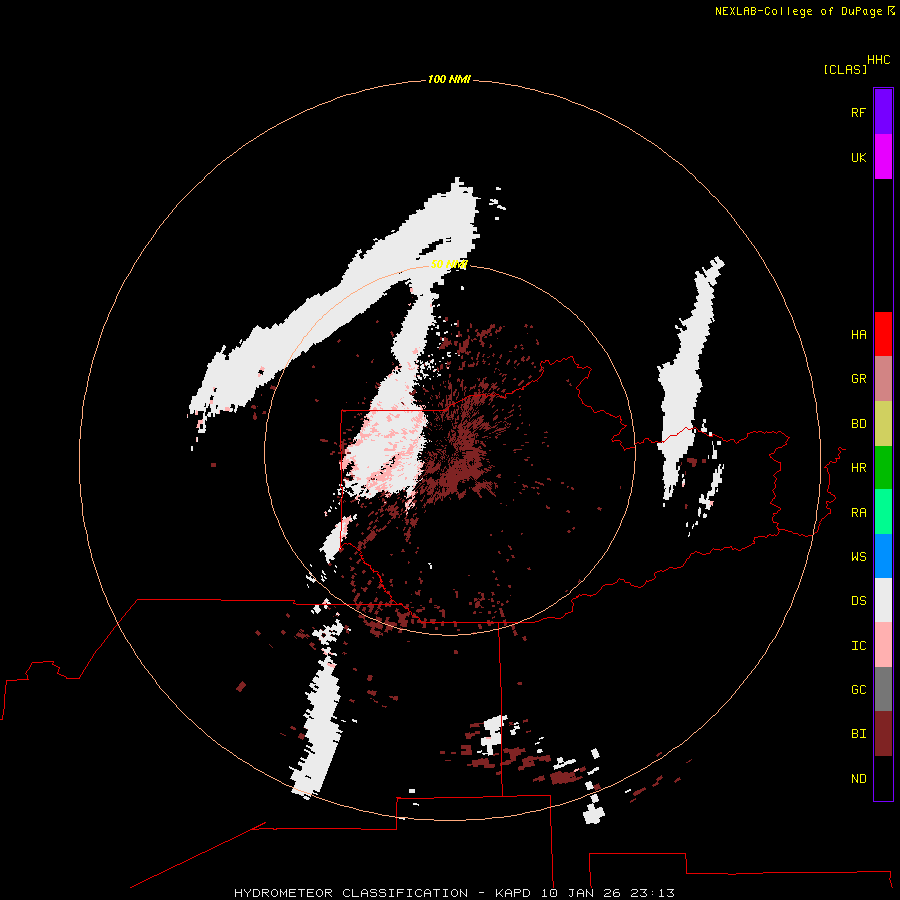Image resolution: width=900 pixels, height=900 pixels.
Task: Click the RA legend label
Action: 859,513
